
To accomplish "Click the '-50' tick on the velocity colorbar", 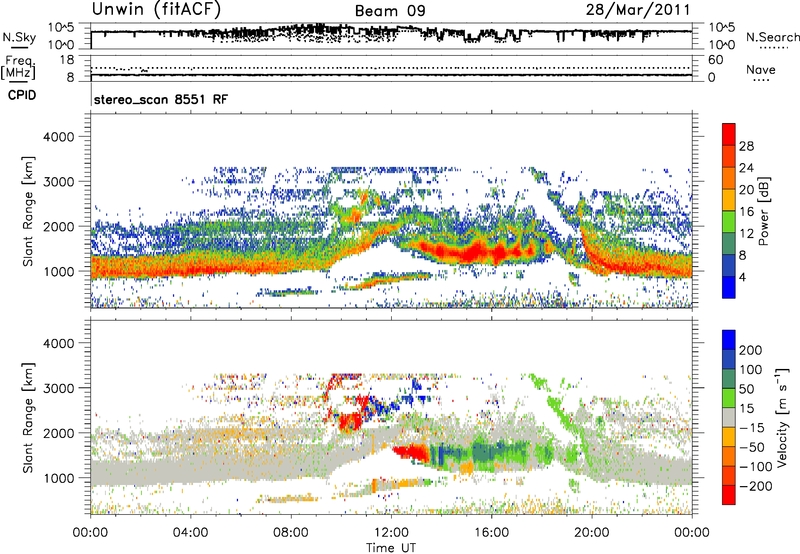I will pyautogui.click(x=752, y=447).
